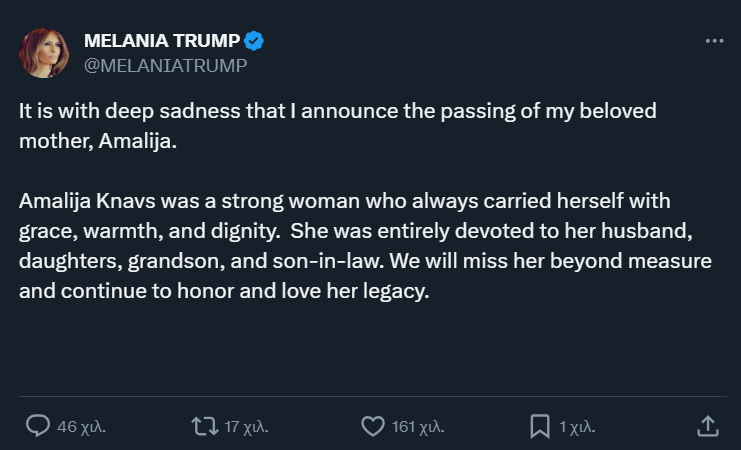Open the @MELANIATRUMP handle link

[x=165, y=65]
